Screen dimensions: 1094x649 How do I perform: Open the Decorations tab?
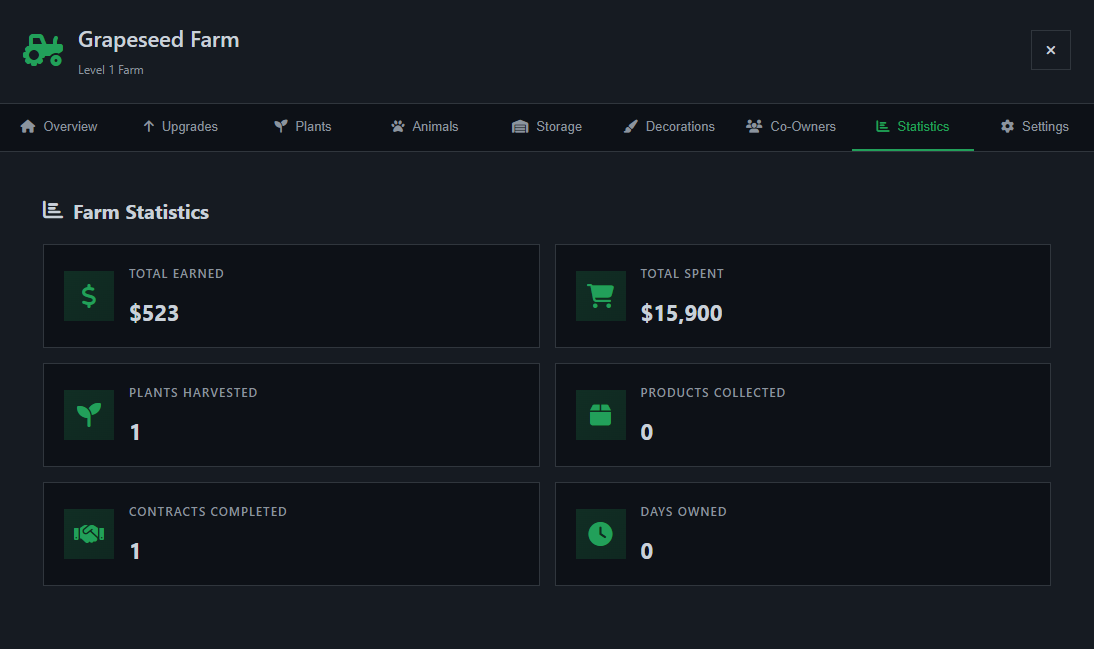669,127
